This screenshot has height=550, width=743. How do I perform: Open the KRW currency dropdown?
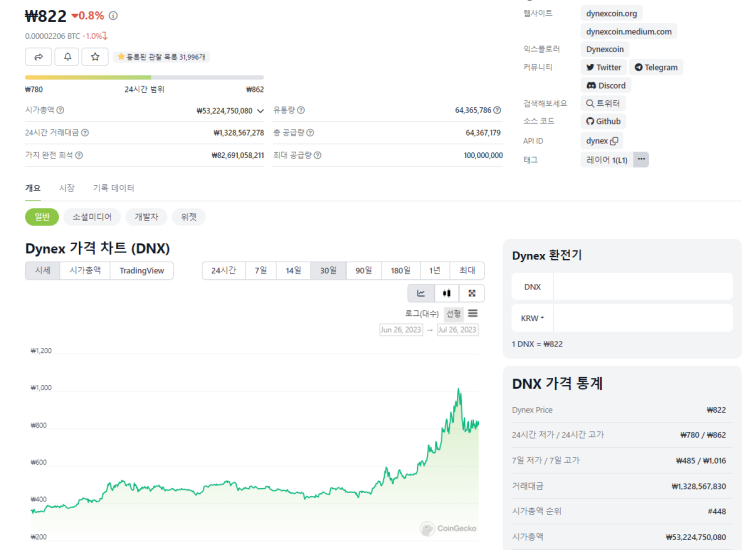click(x=532, y=318)
